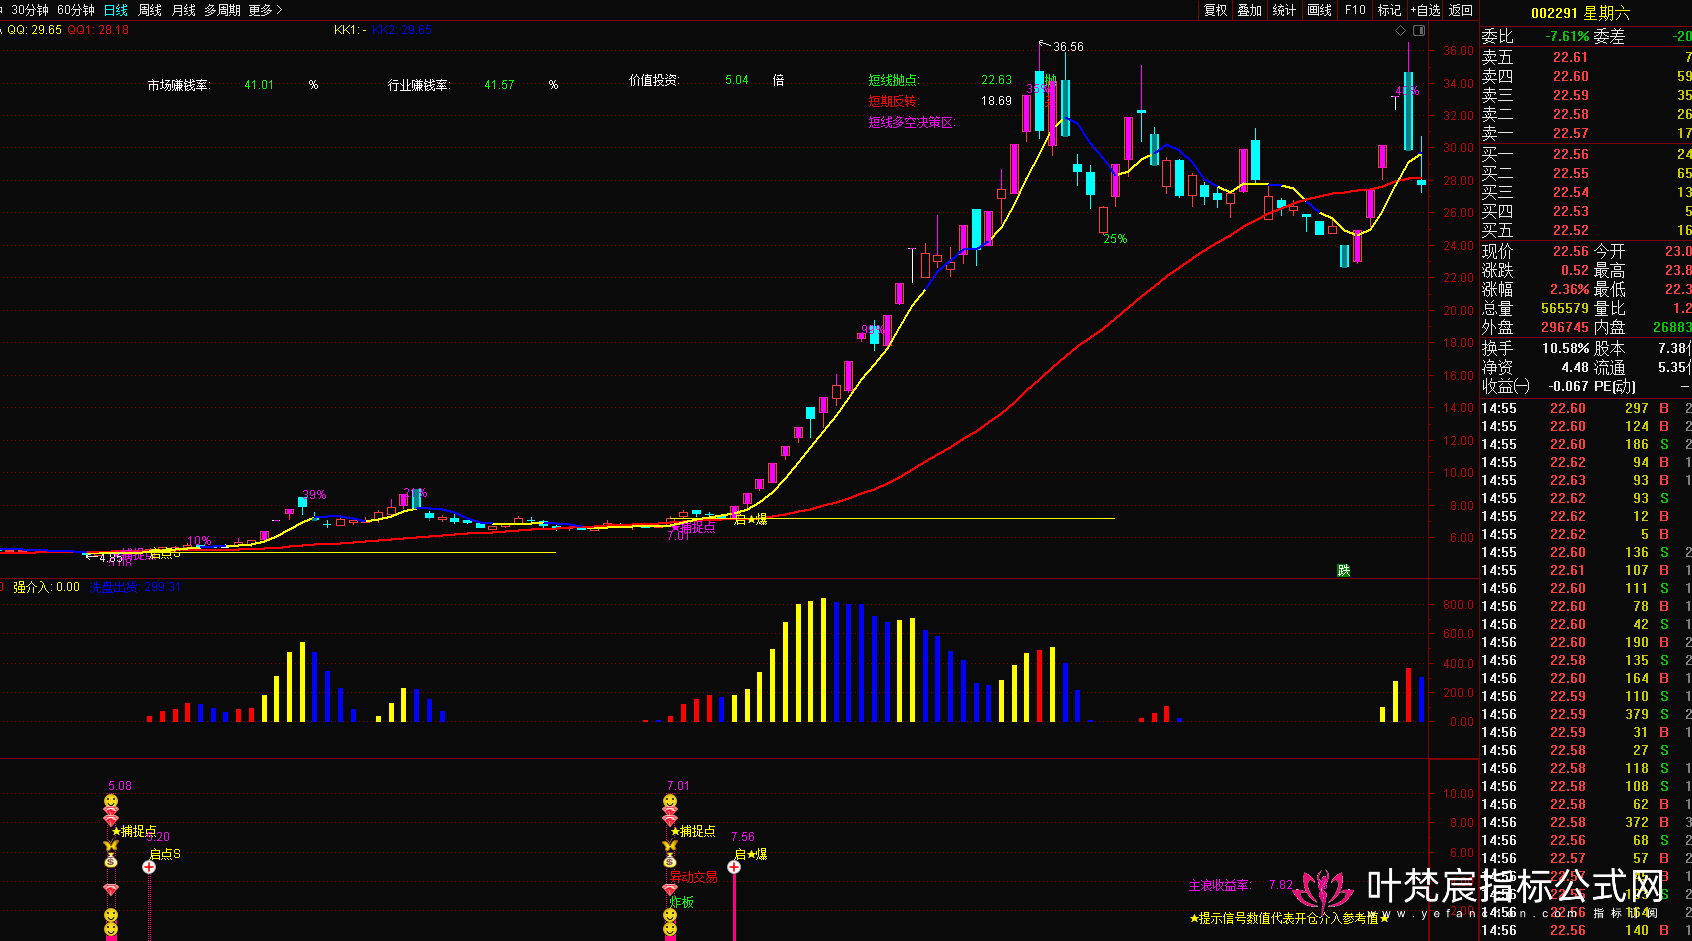The height and width of the screenshot is (941, 1692).
Task: Open the 复权 price adjustment menu
Action: [x=1215, y=10]
